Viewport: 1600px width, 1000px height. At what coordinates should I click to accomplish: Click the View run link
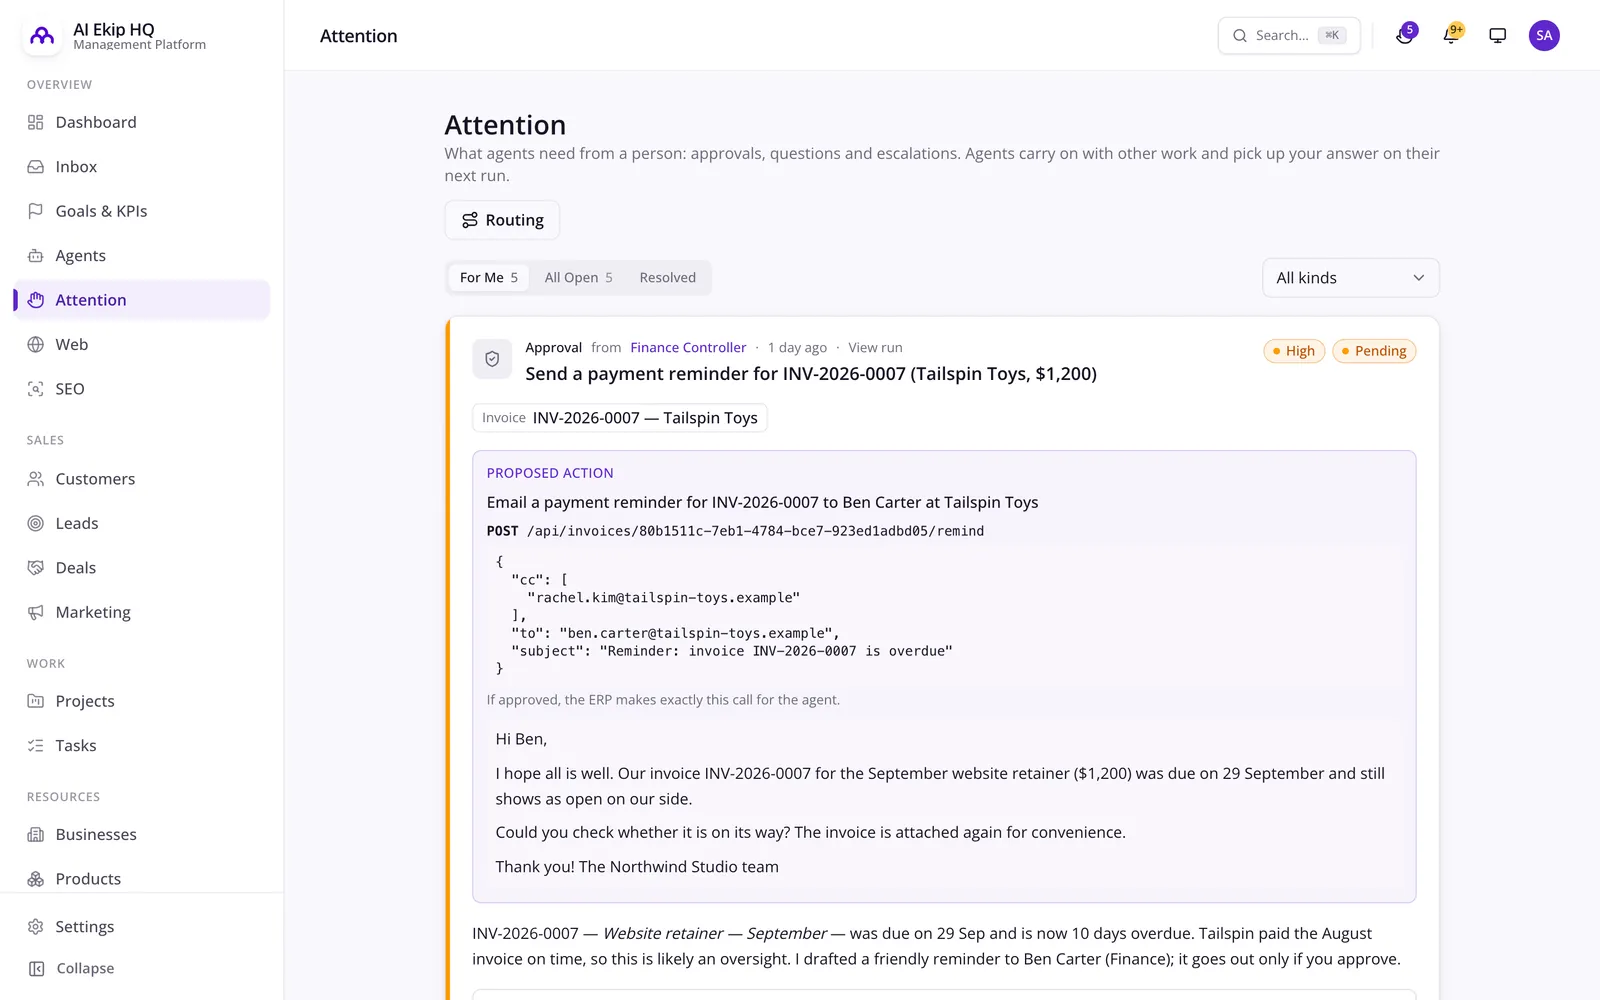pos(875,348)
